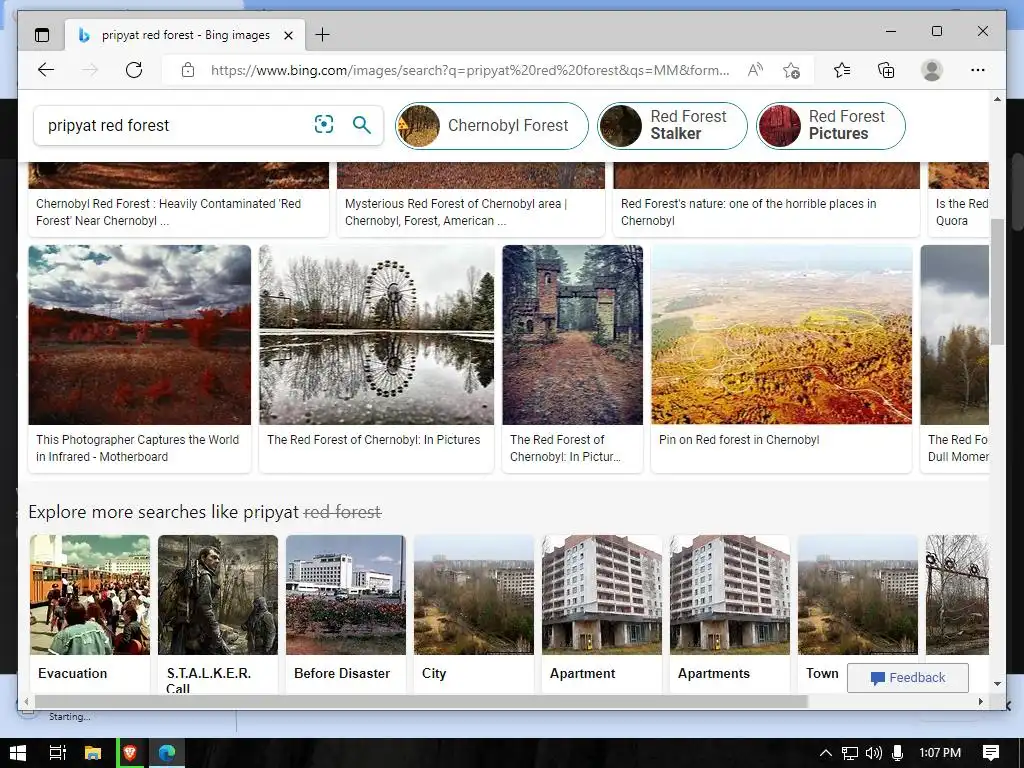Screen dimensions: 1024x768
Task: Select the Red Forest Stalker chip
Action: tap(672, 125)
